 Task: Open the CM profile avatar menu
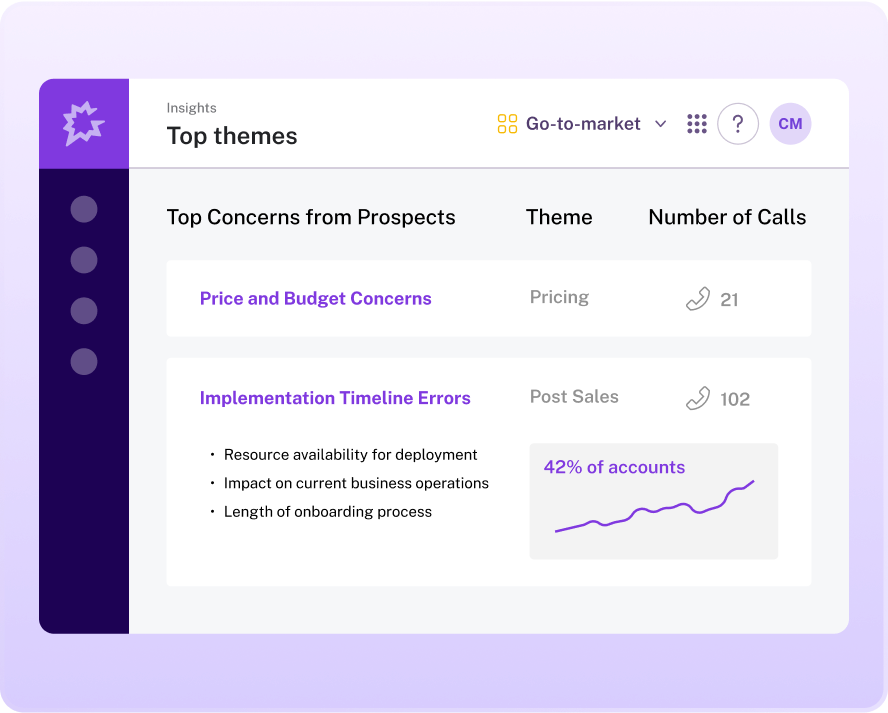pos(789,123)
